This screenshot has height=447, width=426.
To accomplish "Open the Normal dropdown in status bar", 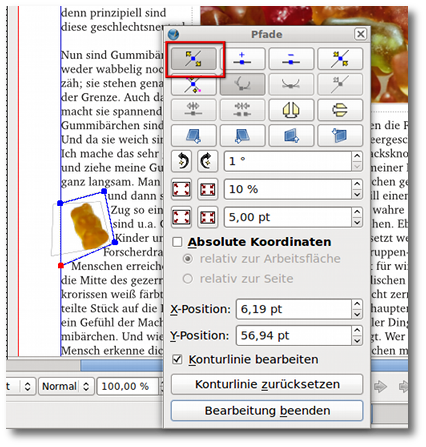I will pyautogui.click(x=66, y=386).
